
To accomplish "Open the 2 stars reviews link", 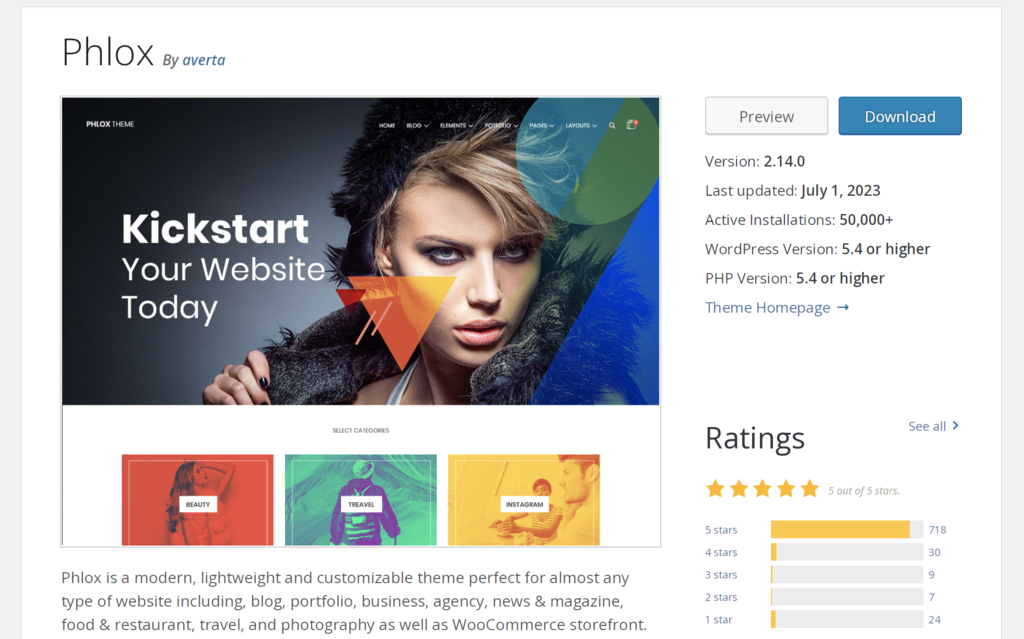I will [721, 597].
